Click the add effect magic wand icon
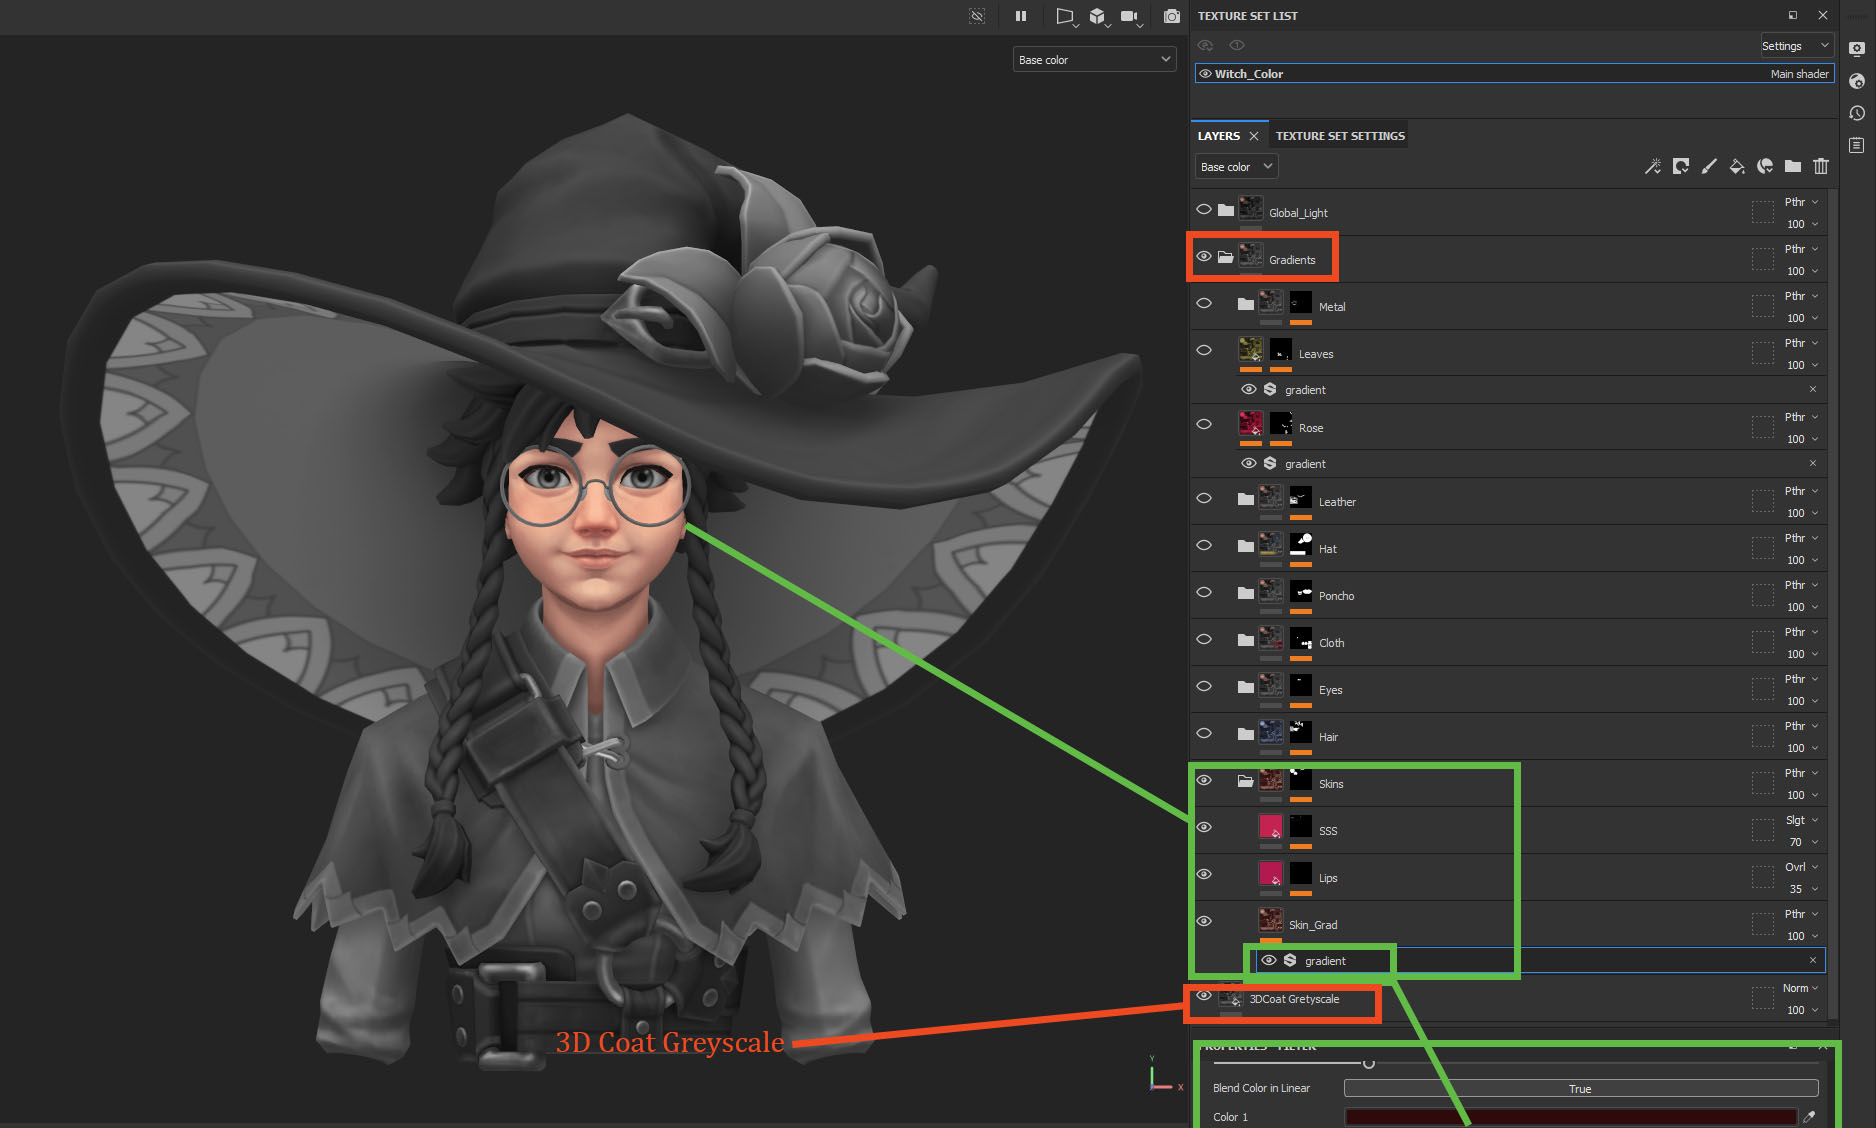Screen dimensions: 1876x1128 [1652, 166]
